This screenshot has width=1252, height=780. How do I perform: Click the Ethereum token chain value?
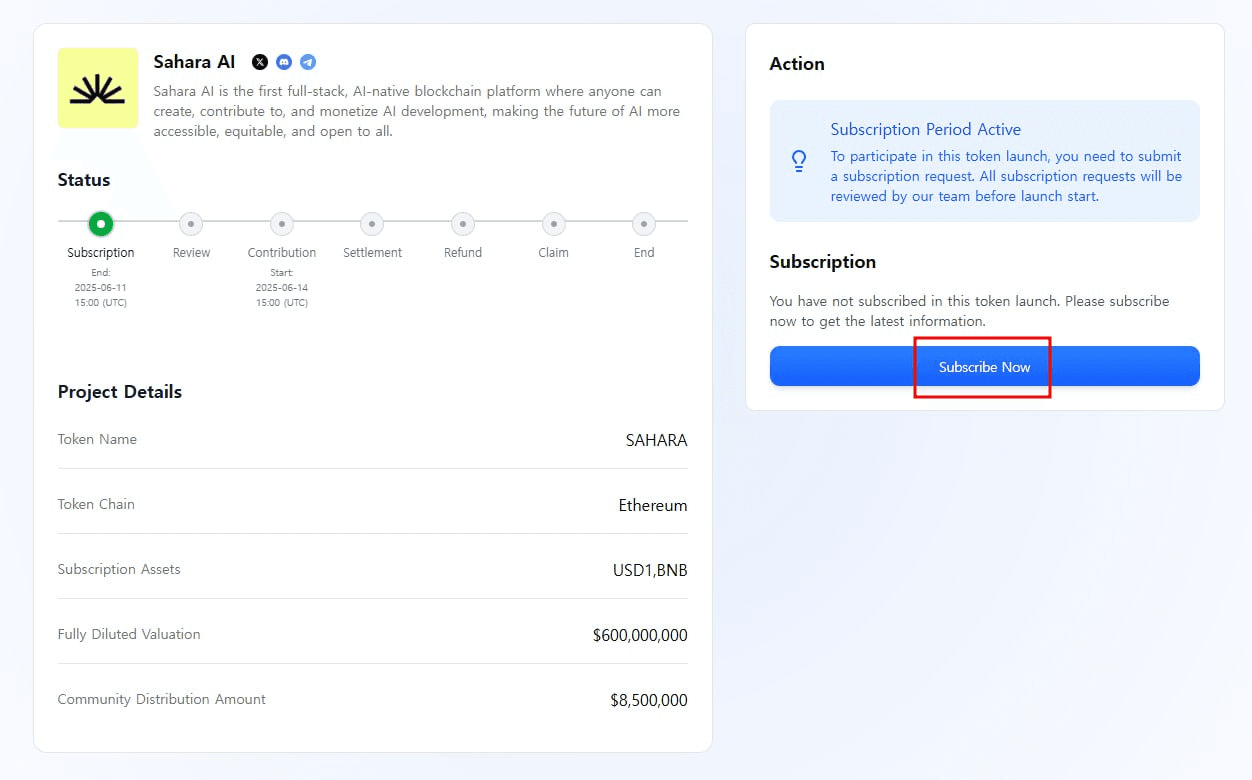pos(652,505)
